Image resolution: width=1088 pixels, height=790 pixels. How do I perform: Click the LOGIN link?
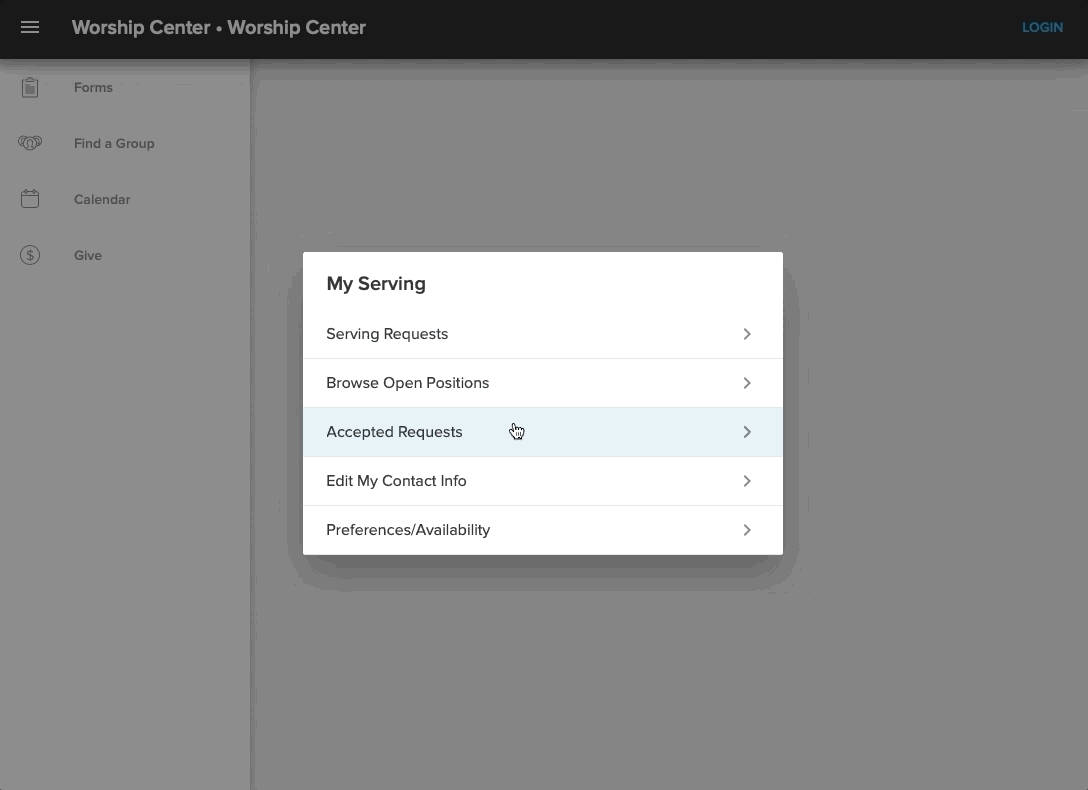tap(1042, 28)
